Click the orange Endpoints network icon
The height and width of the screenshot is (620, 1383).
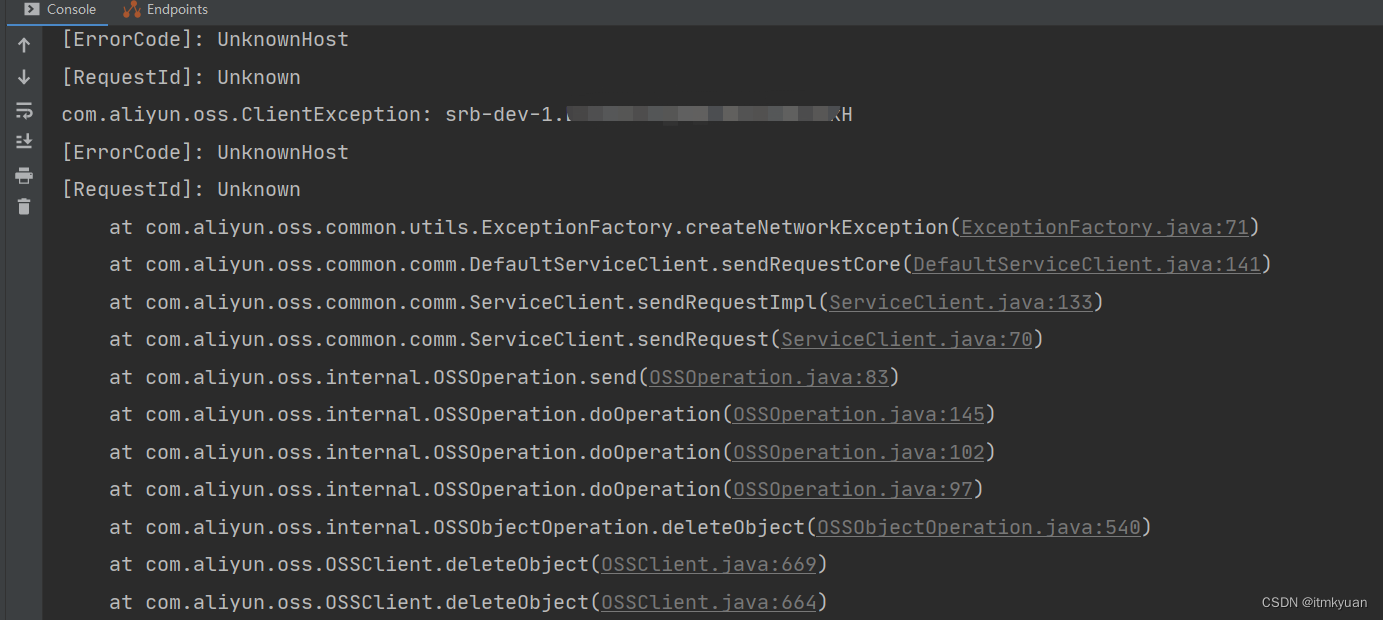pos(131,10)
